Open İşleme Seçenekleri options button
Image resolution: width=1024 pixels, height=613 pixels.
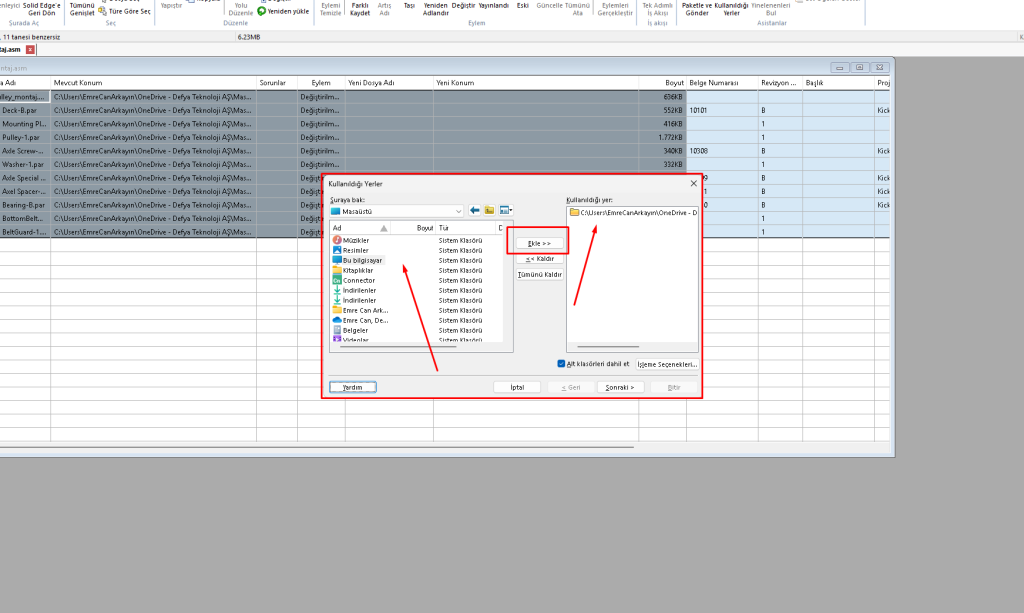(666, 364)
